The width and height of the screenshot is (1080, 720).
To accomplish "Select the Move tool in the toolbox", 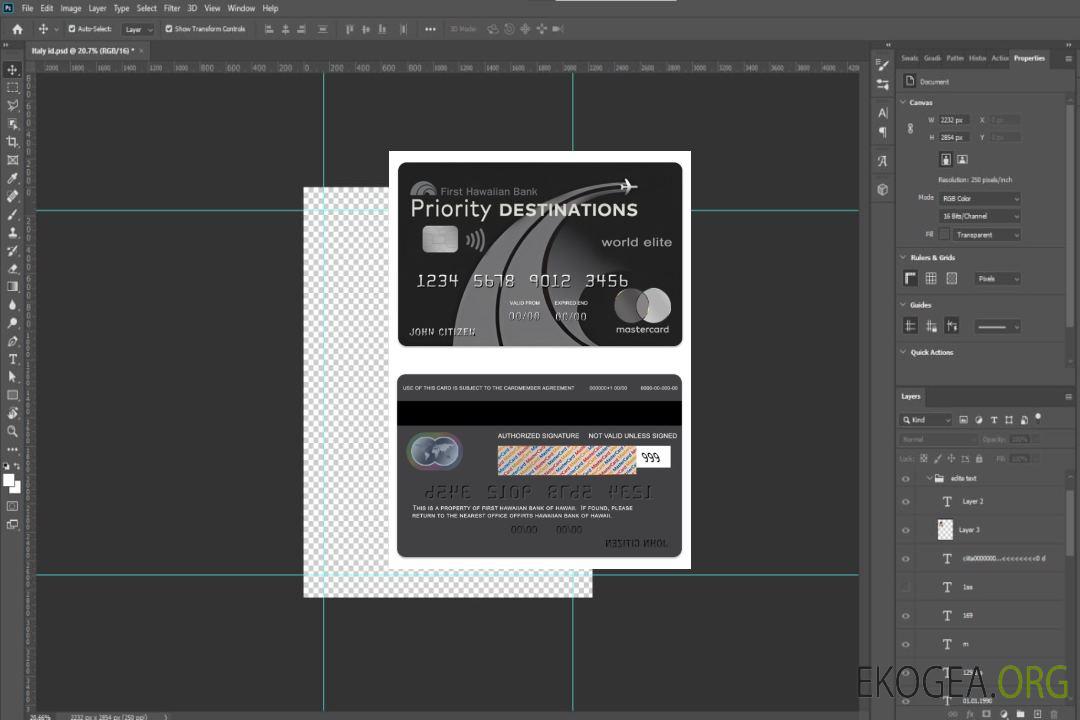I will (13, 69).
